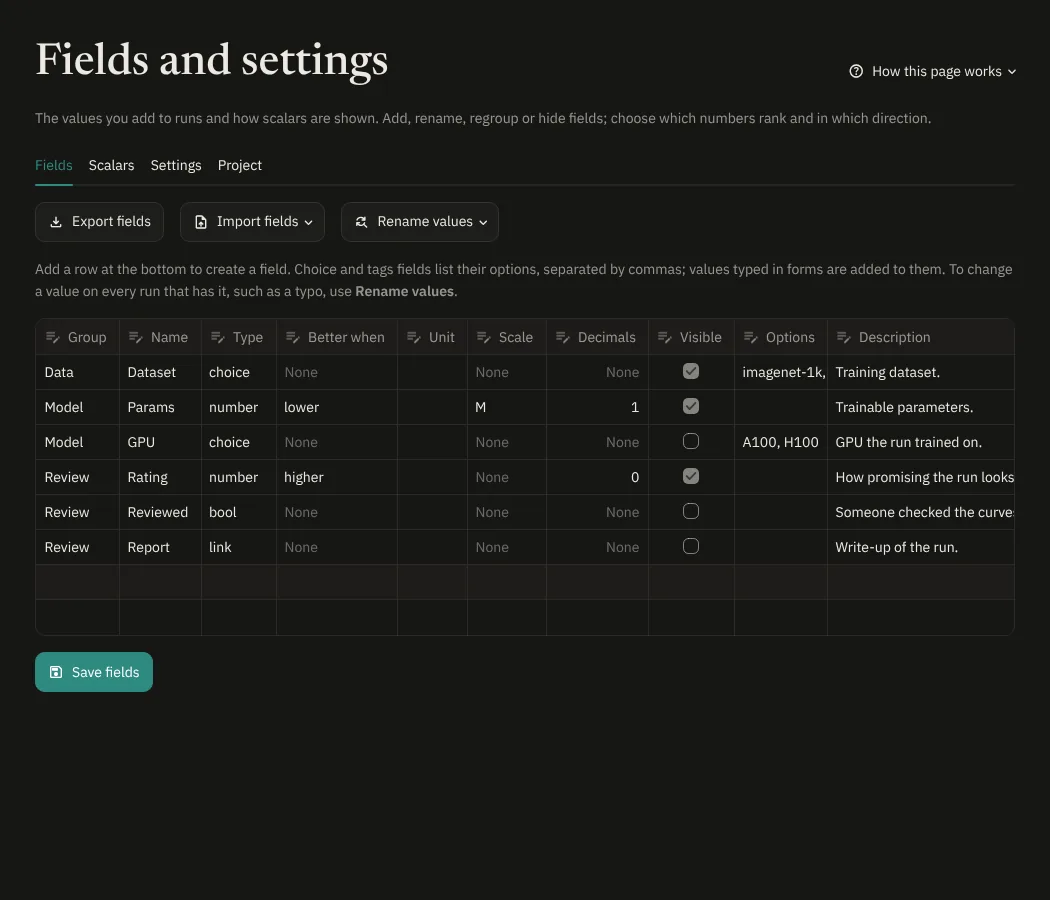Click the download icon on Export fields

pos(56,222)
